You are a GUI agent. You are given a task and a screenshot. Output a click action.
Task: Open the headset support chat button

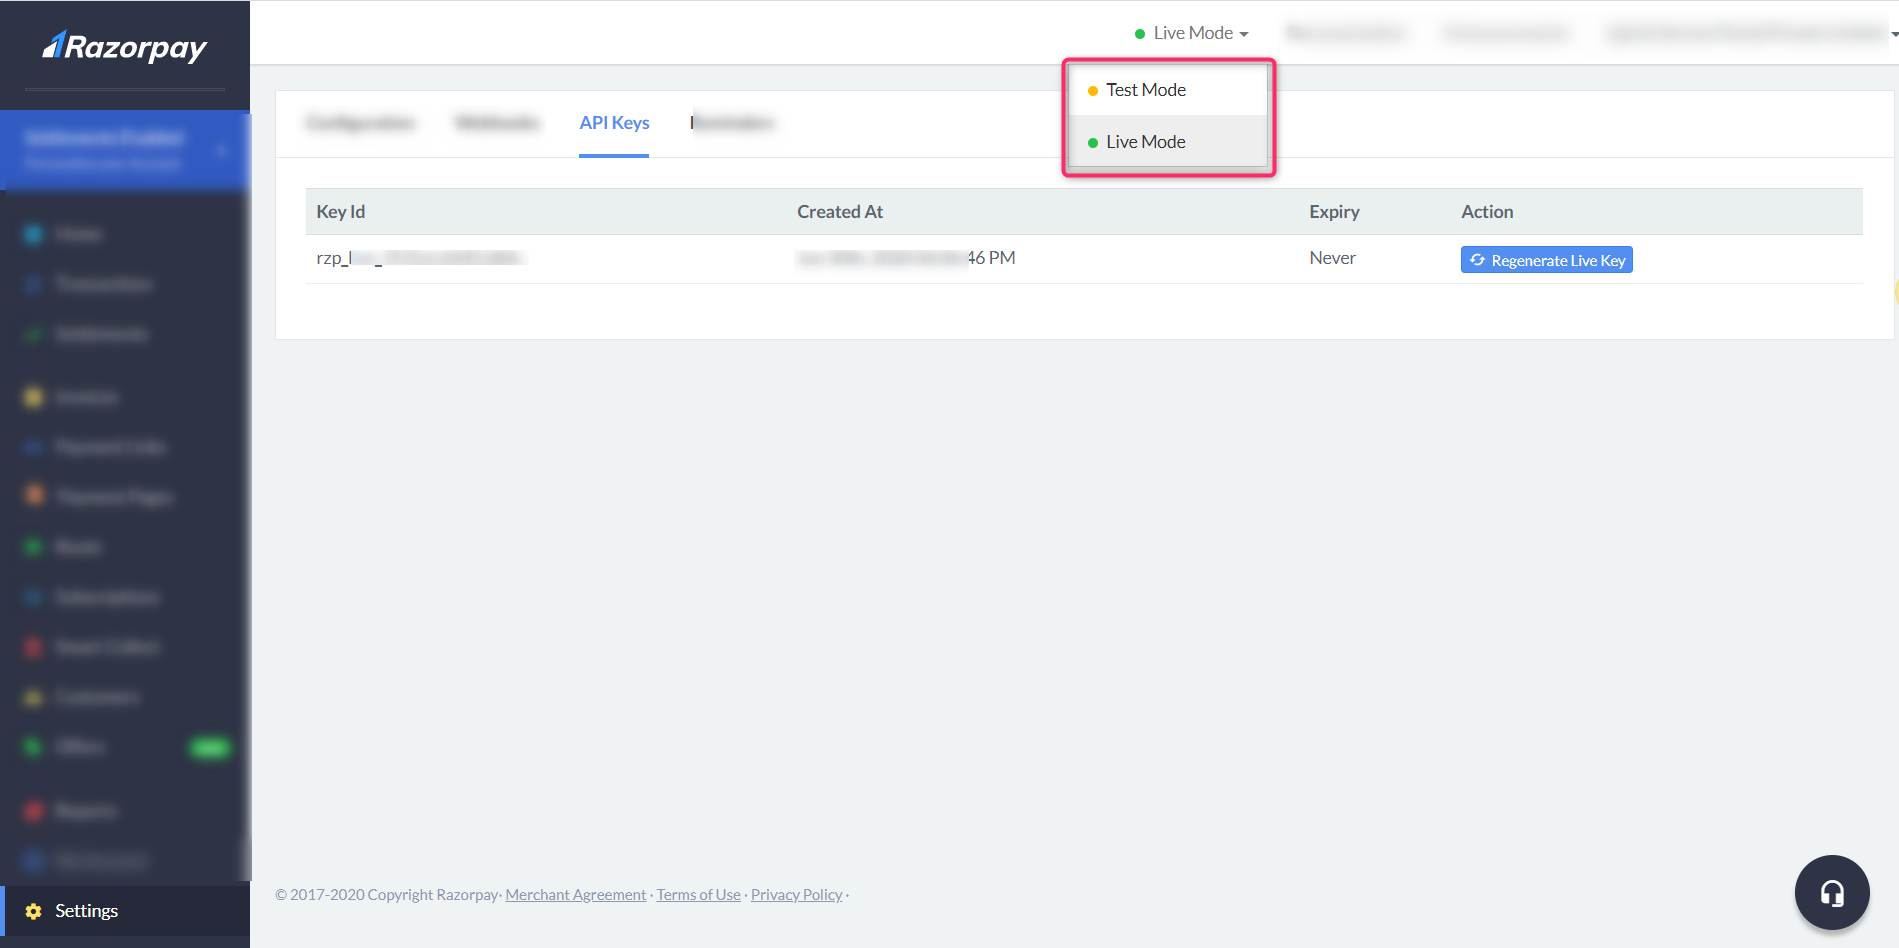pyautogui.click(x=1832, y=893)
